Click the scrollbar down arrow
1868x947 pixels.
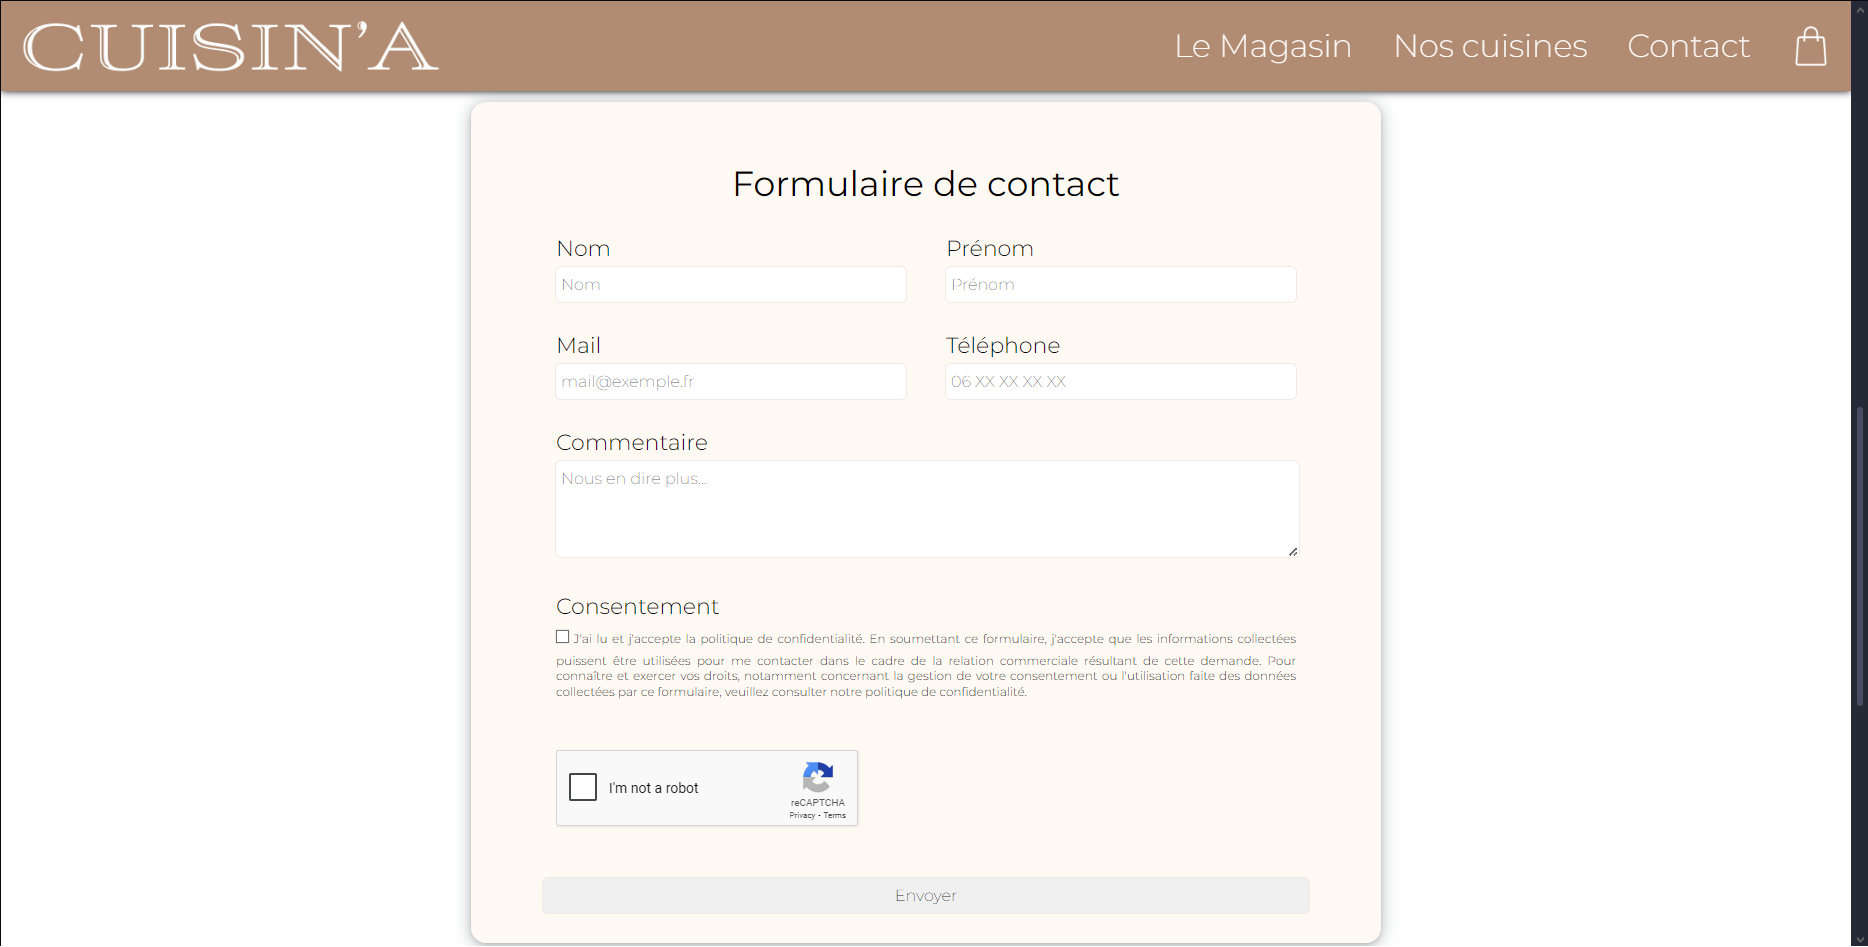pyautogui.click(x=1860, y=940)
